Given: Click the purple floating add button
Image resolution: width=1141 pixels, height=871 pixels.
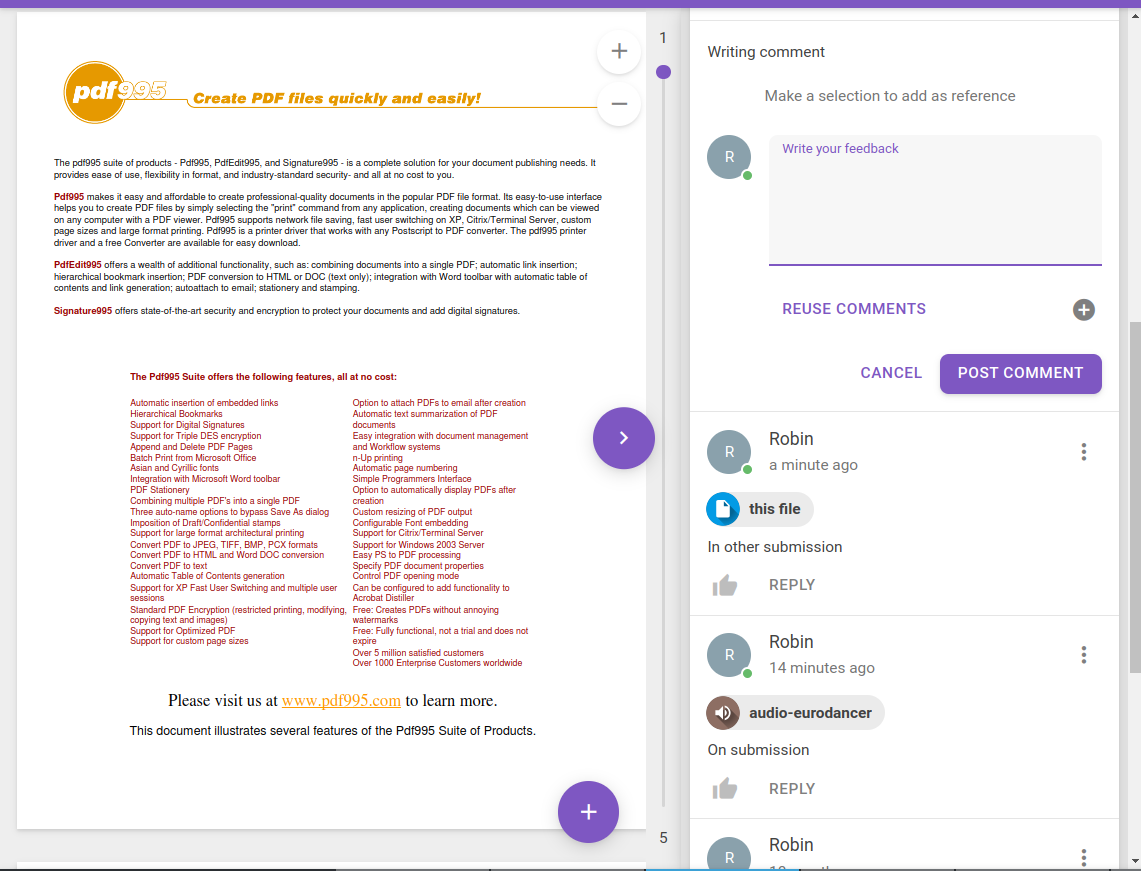Looking at the screenshot, I should [x=588, y=812].
